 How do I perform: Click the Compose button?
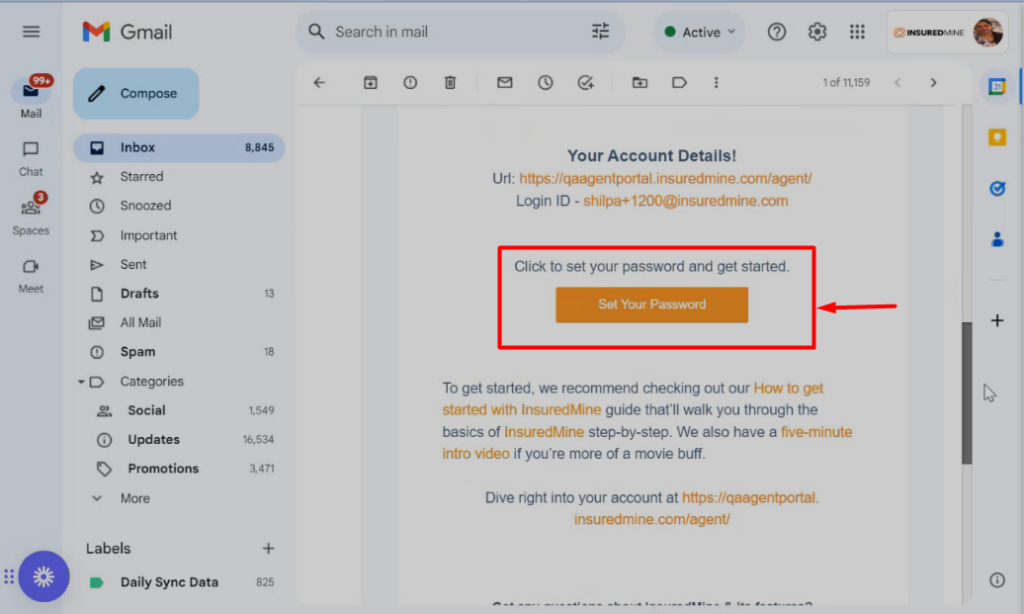click(136, 93)
